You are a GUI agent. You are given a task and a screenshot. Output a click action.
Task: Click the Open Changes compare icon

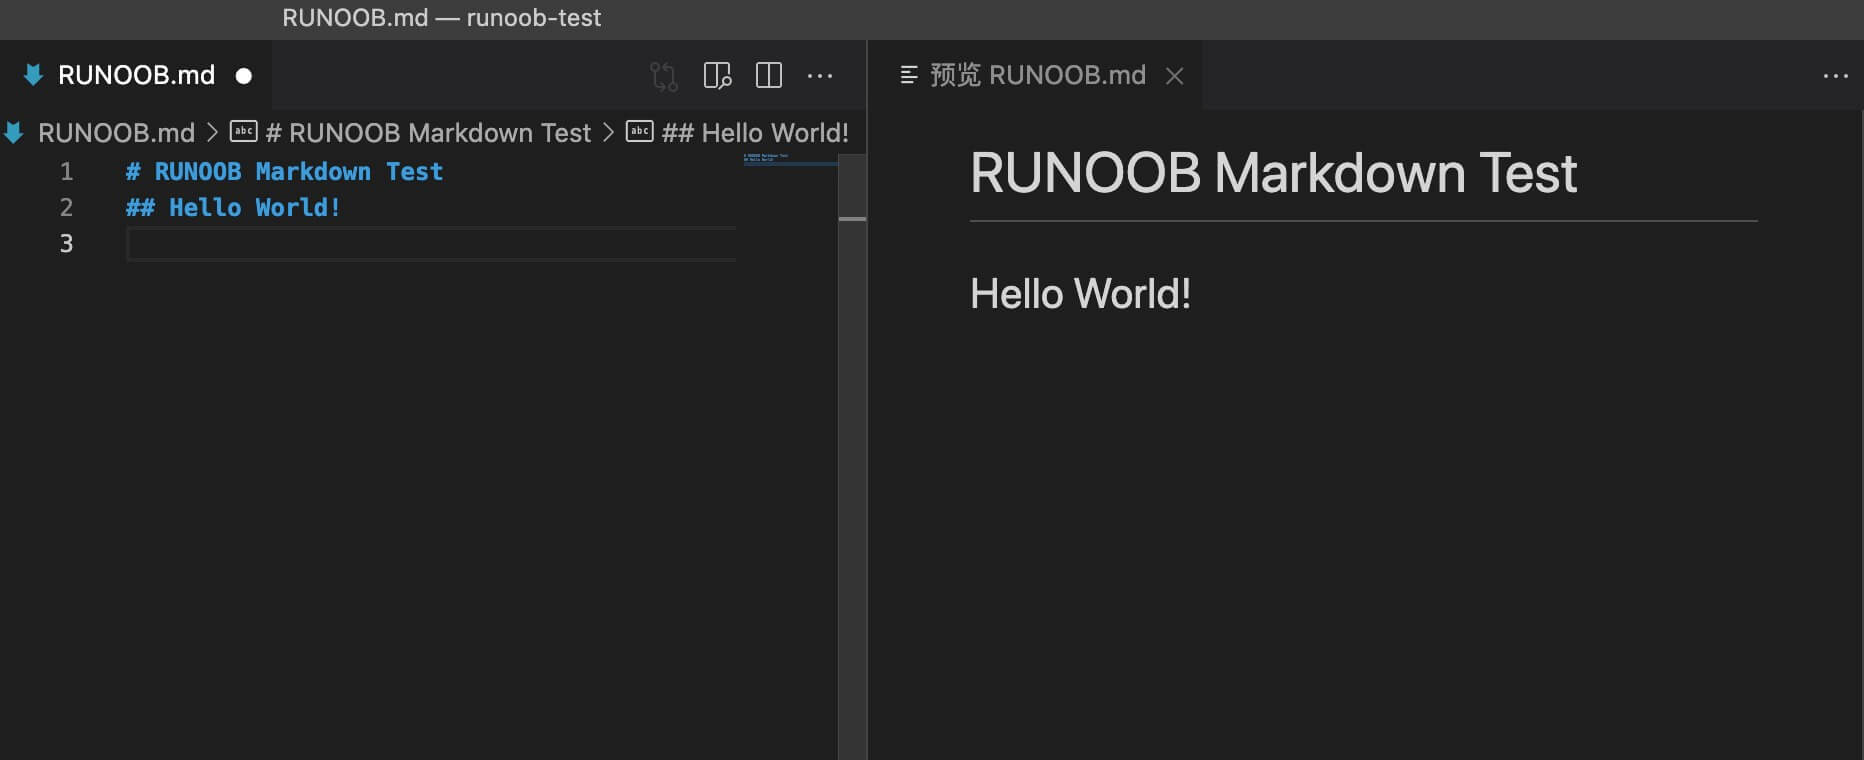pos(663,76)
